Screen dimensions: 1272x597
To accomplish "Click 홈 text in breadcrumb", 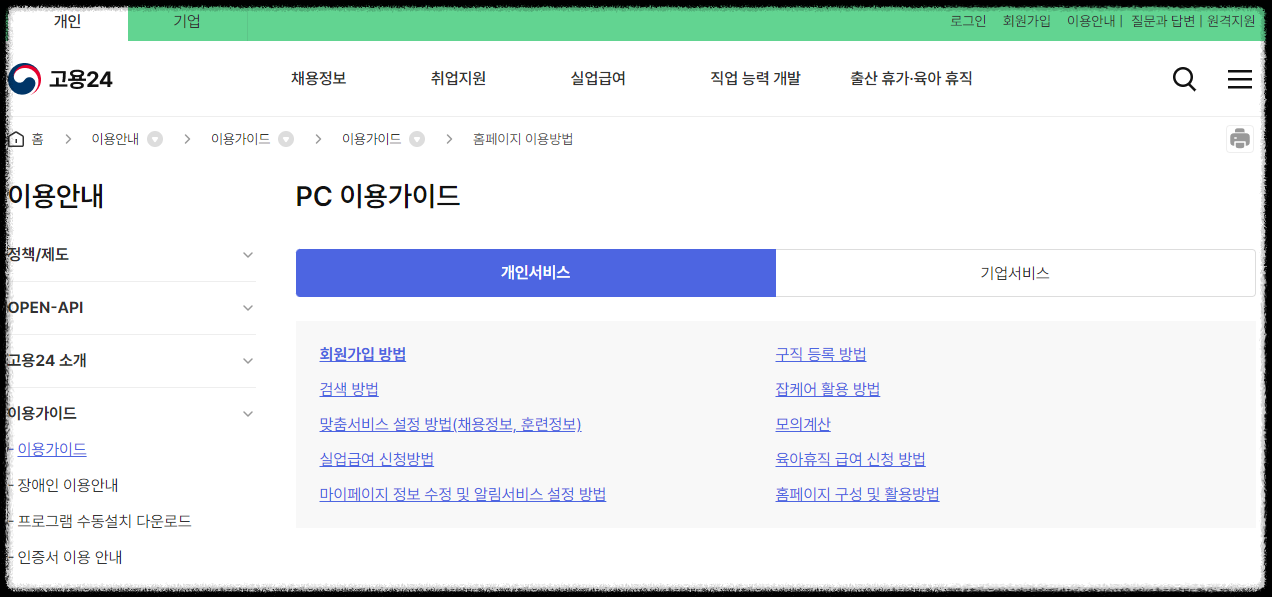I will click(37, 139).
